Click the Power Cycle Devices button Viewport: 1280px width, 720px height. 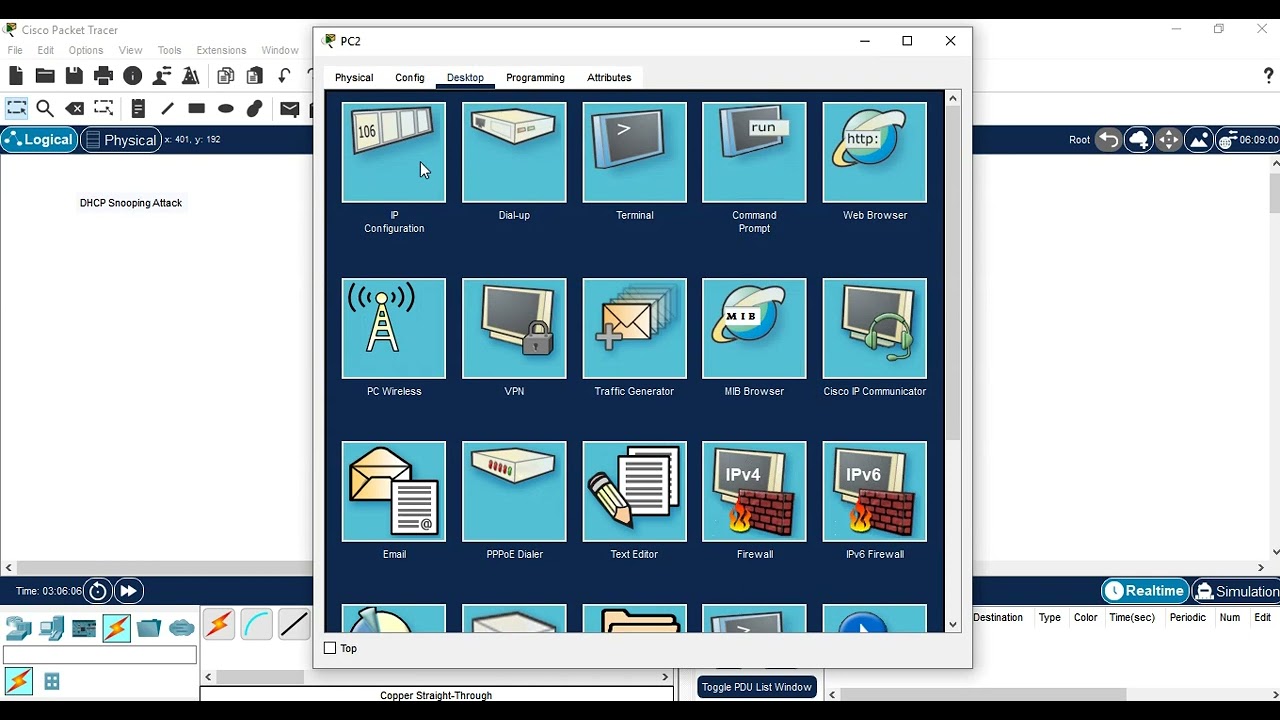98,591
